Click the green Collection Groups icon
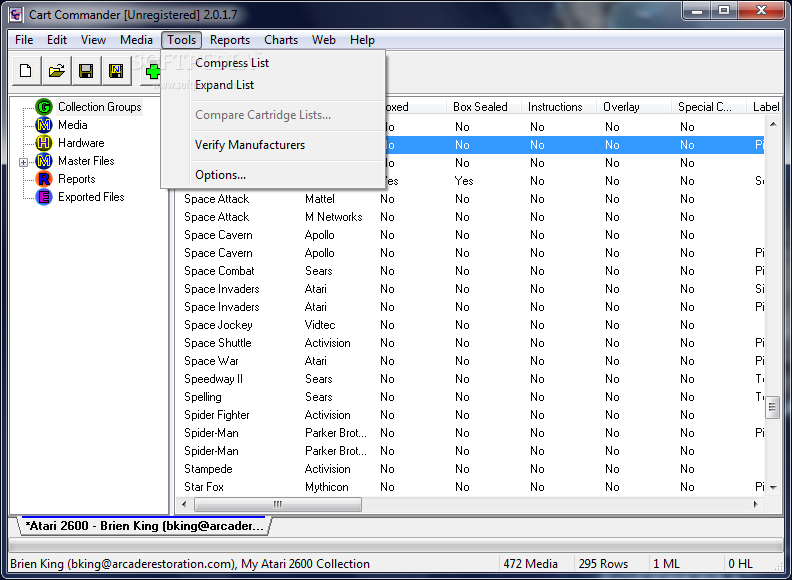Image resolution: width=792 pixels, height=580 pixels. 44,107
